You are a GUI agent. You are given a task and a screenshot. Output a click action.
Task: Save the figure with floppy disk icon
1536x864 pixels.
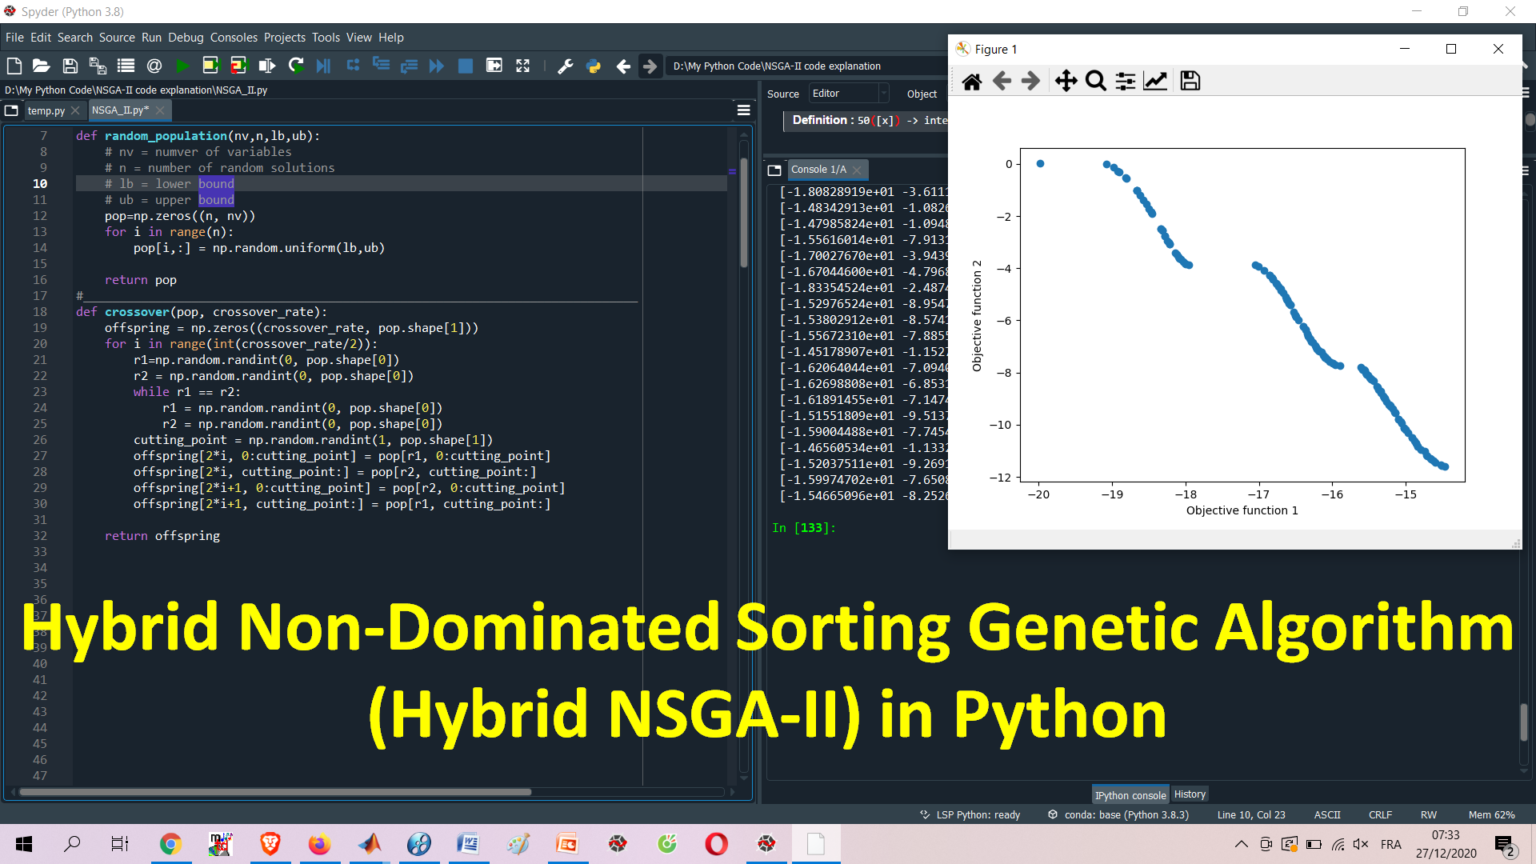pos(1190,81)
